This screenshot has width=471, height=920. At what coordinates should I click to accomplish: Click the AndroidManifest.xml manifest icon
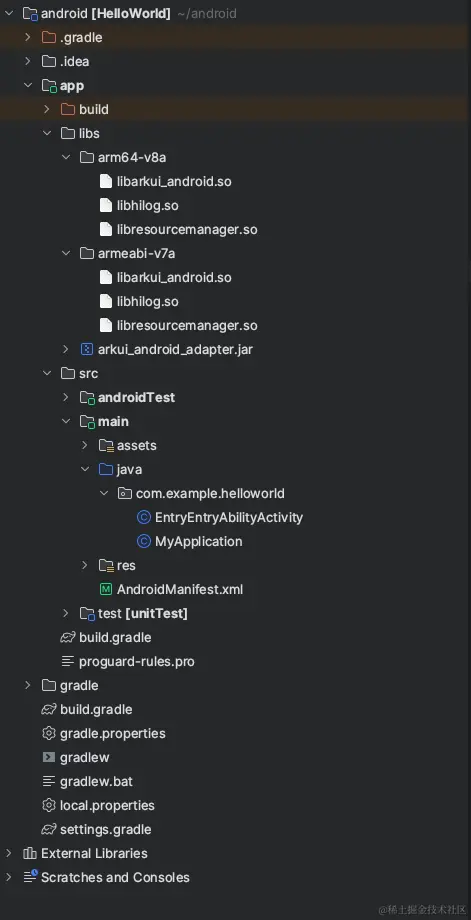pyautogui.click(x=106, y=589)
